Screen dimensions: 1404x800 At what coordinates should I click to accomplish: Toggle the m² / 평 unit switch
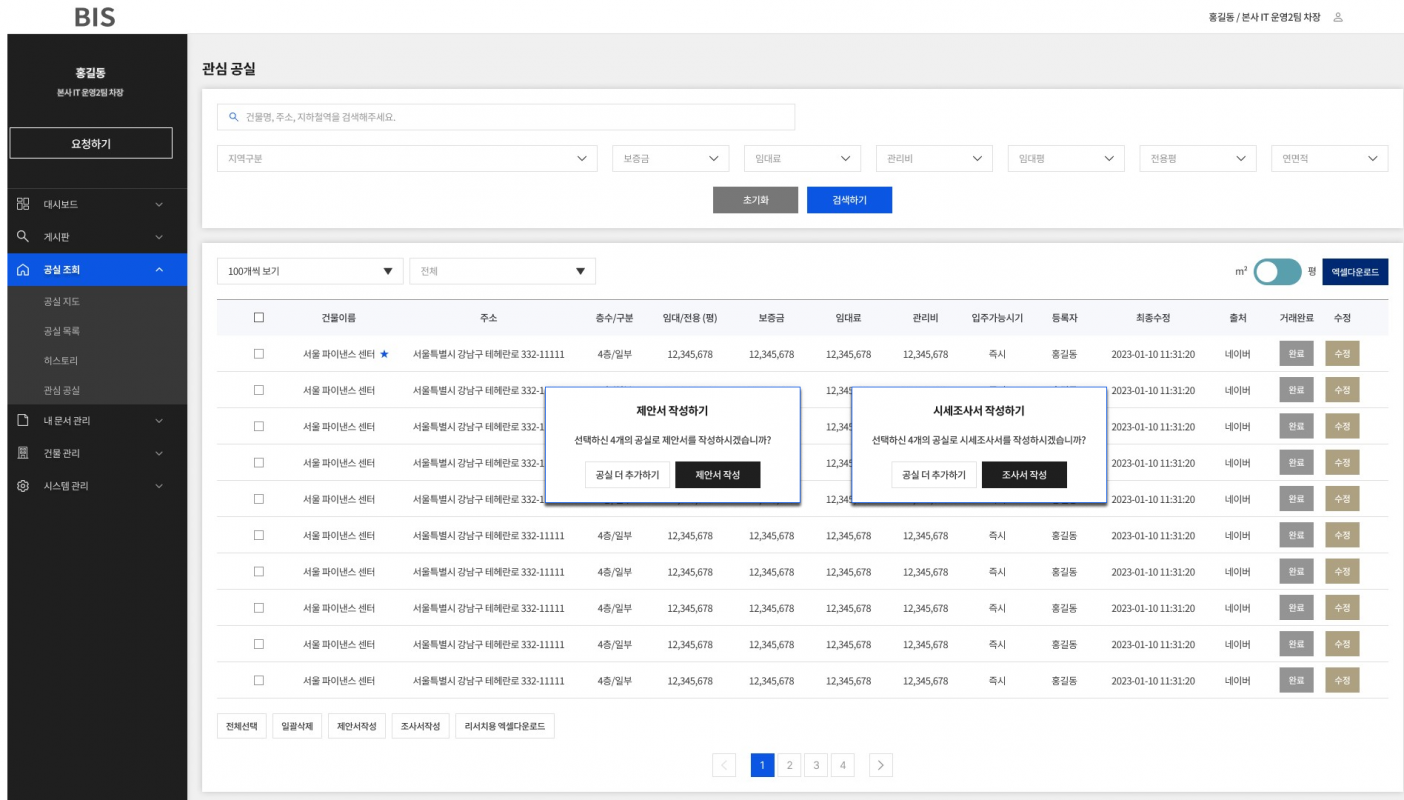coord(1277,272)
